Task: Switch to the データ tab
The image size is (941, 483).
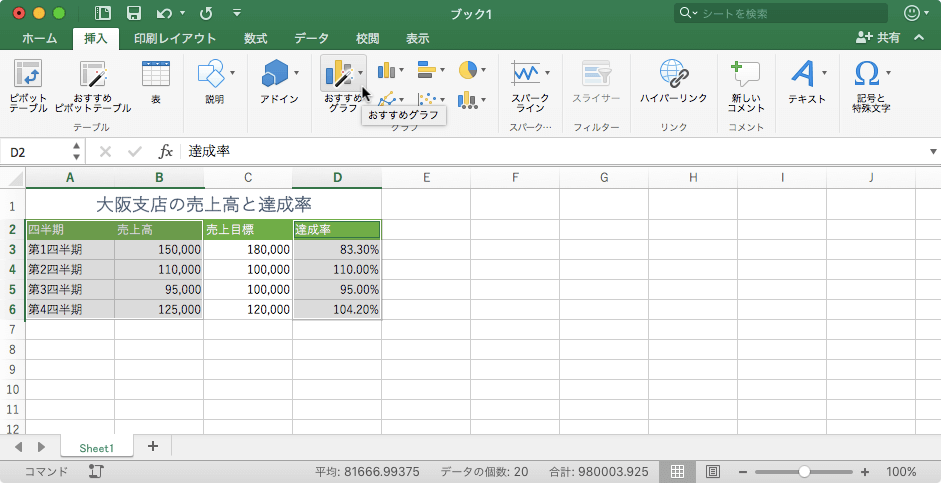Action: point(311,38)
